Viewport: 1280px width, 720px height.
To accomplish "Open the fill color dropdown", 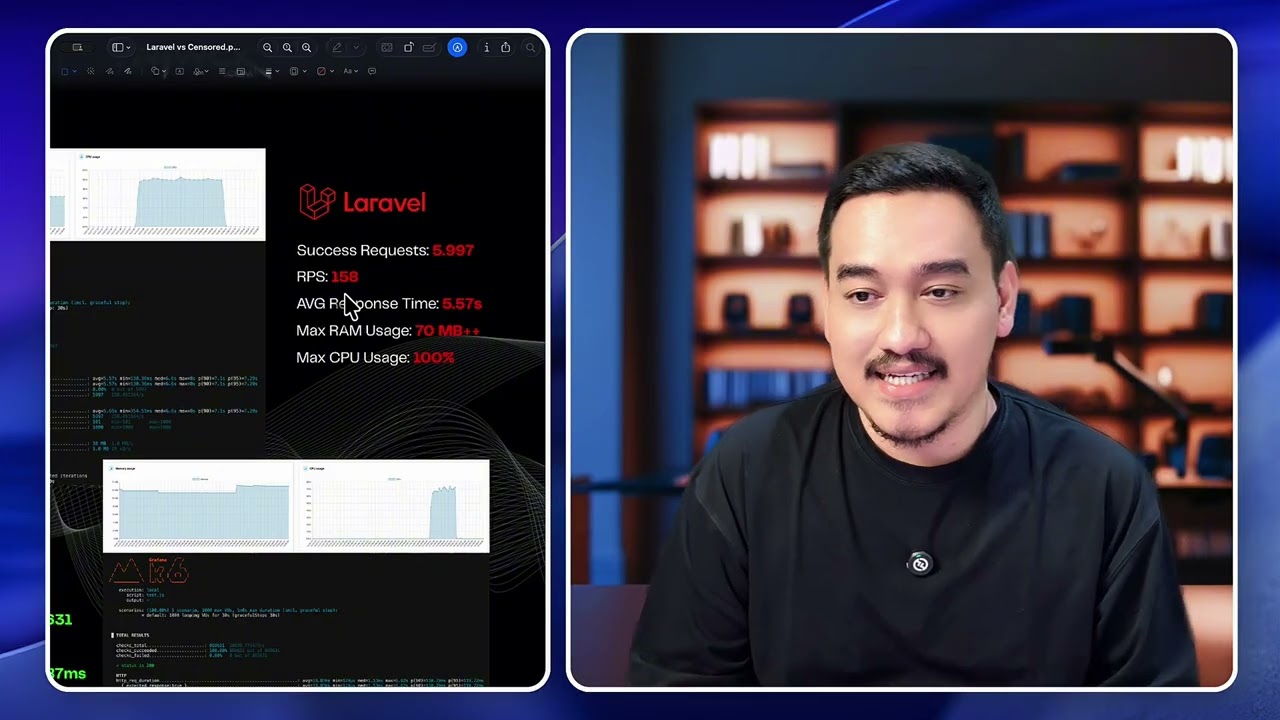I will click(x=324, y=71).
